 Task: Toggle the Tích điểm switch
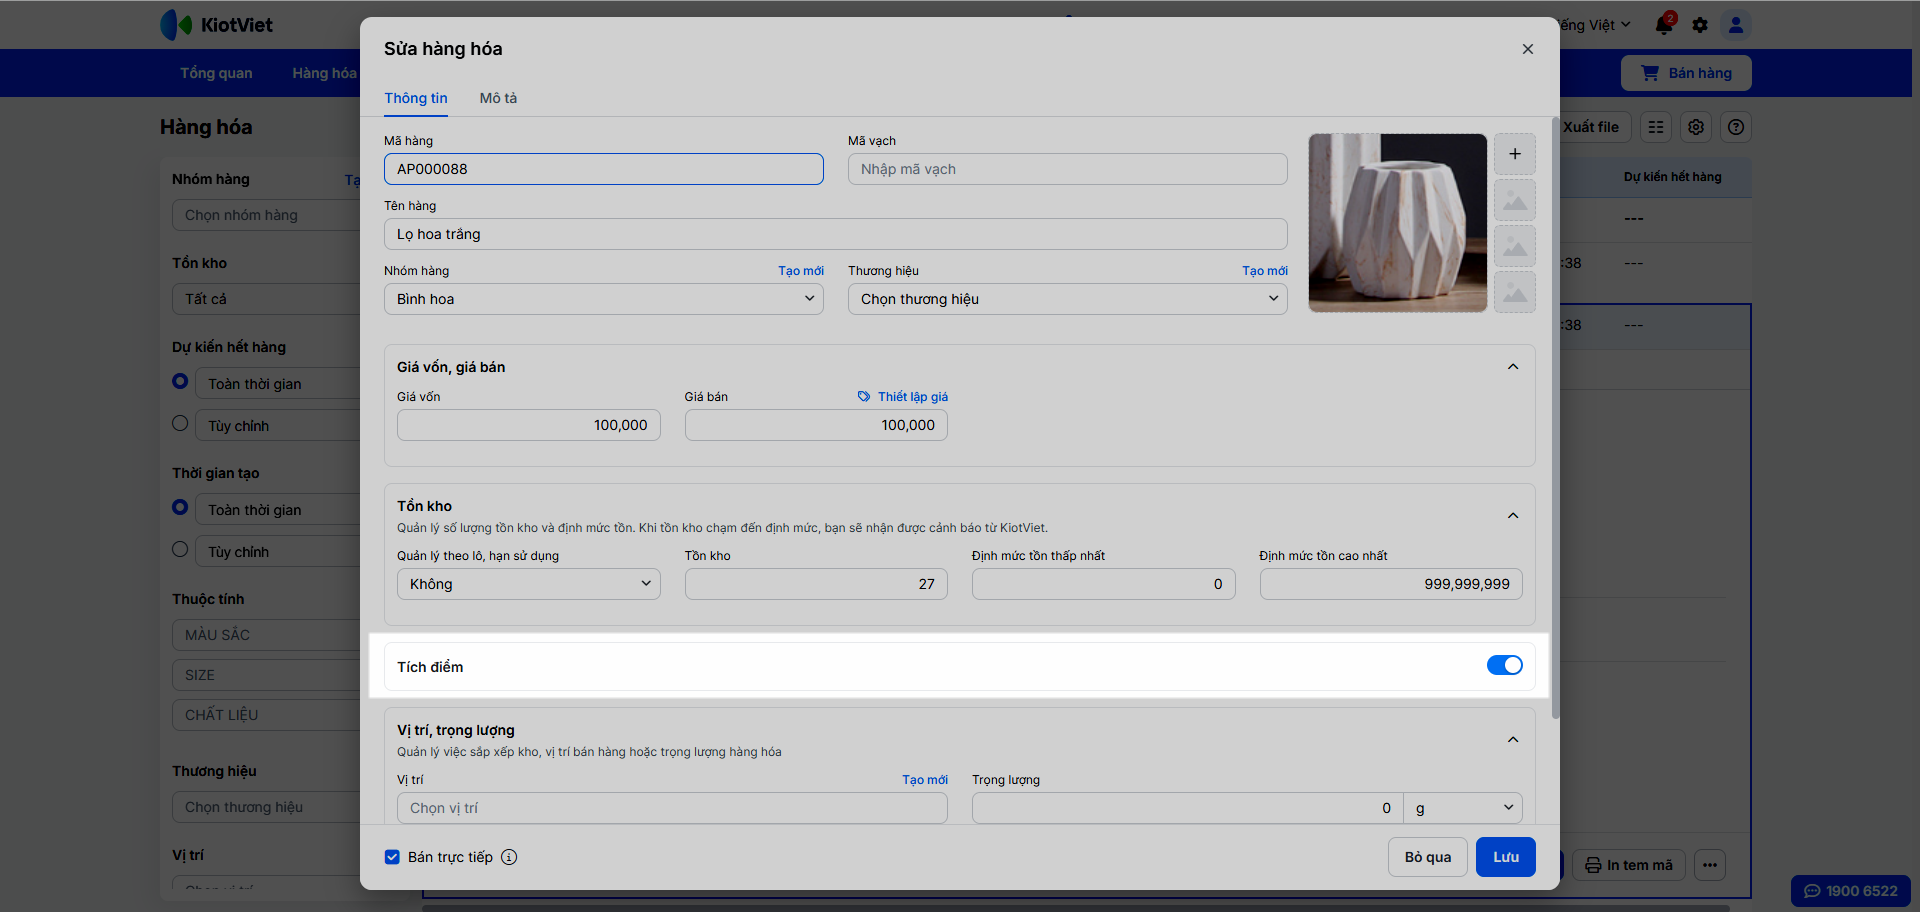[1504, 666]
